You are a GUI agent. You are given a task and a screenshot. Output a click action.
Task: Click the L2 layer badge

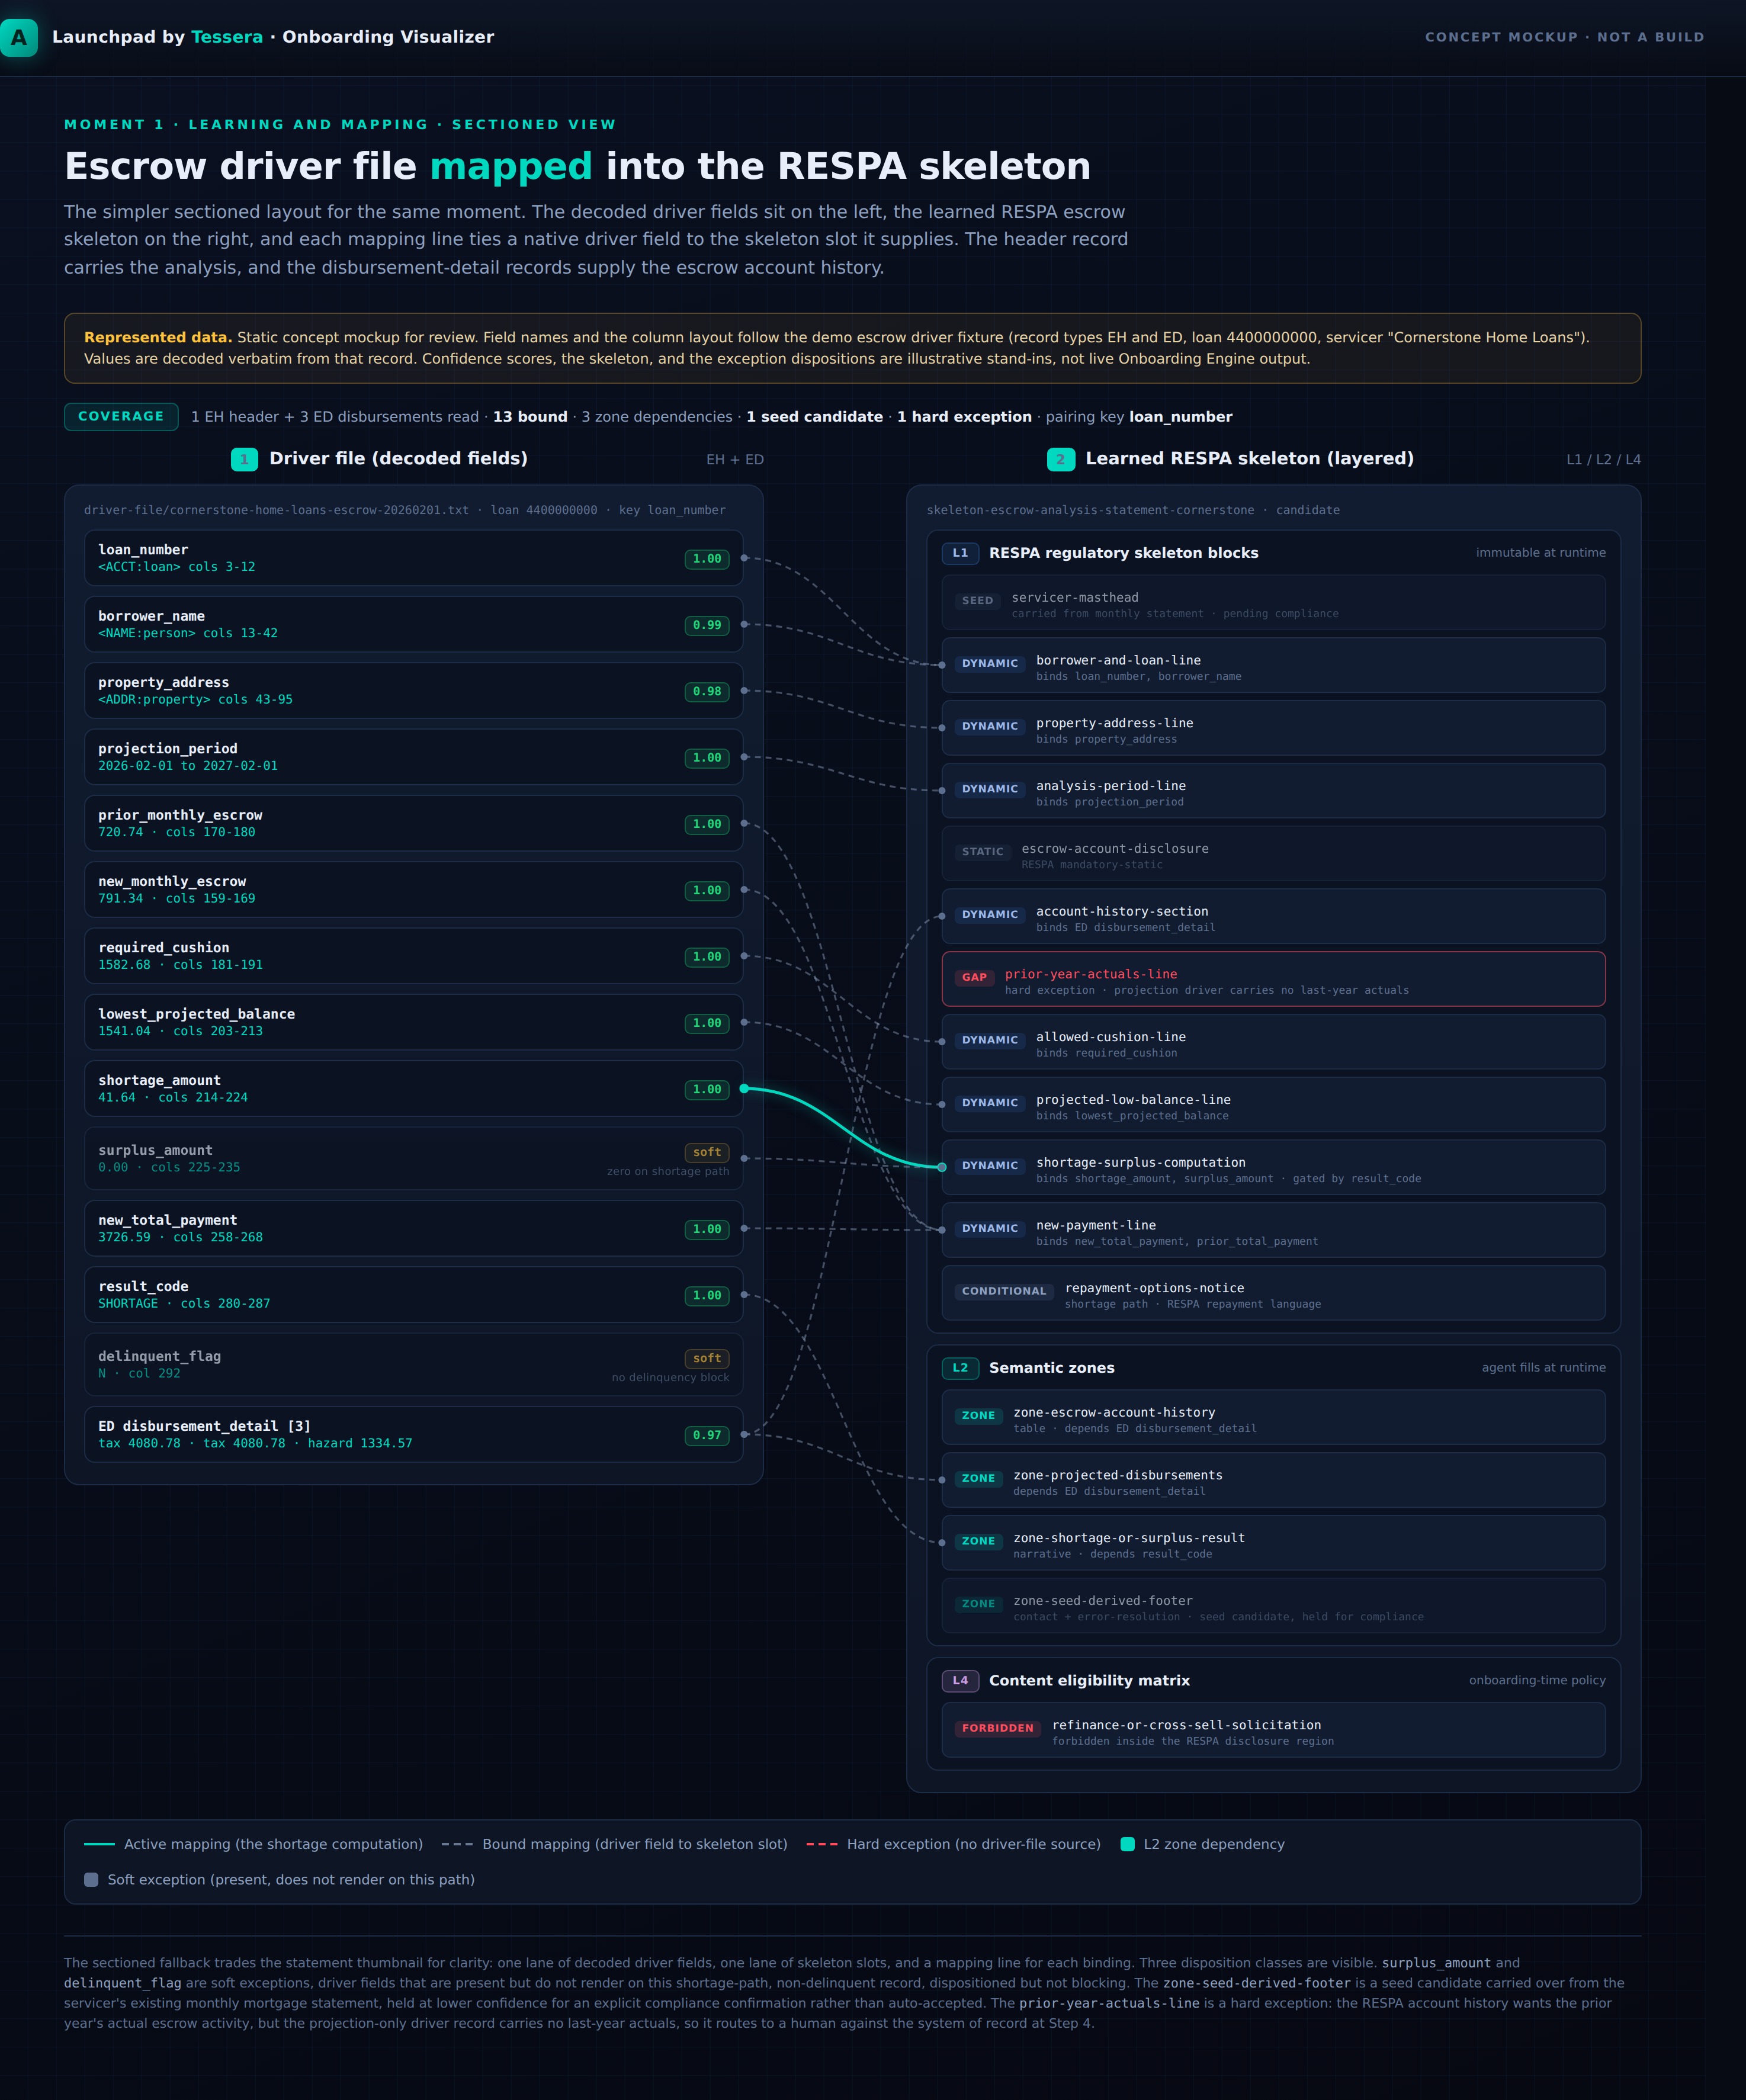pyautogui.click(x=960, y=1368)
